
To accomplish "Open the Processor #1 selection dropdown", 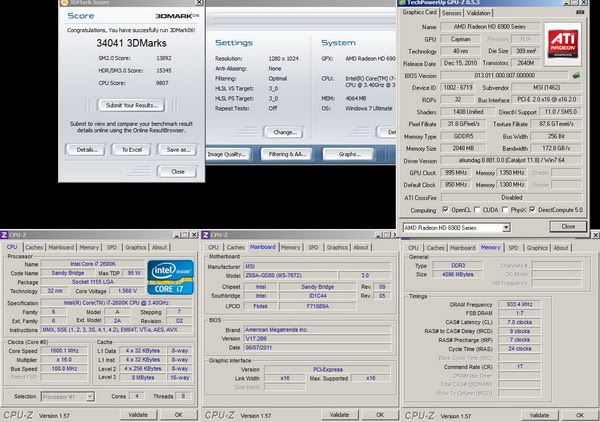I will point(90,396).
